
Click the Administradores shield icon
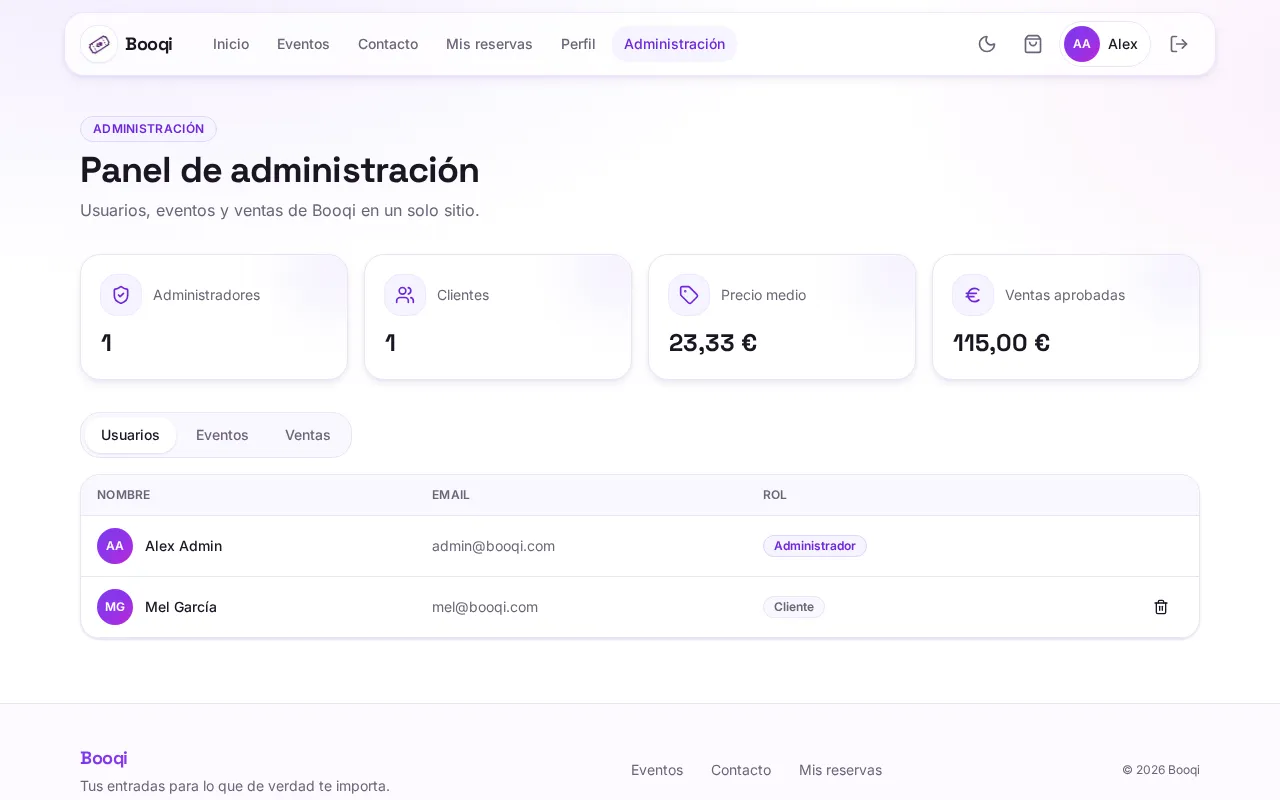(121, 295)
